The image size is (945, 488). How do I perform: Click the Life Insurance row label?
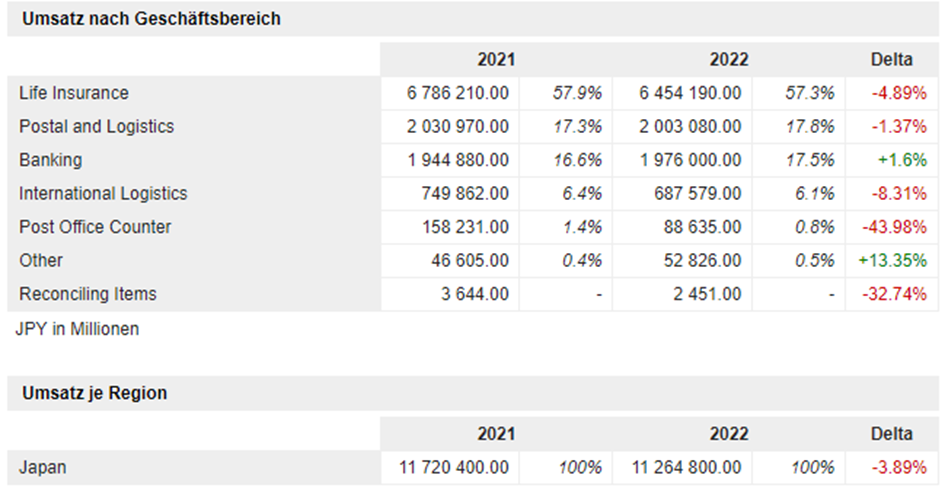[74, 93]
